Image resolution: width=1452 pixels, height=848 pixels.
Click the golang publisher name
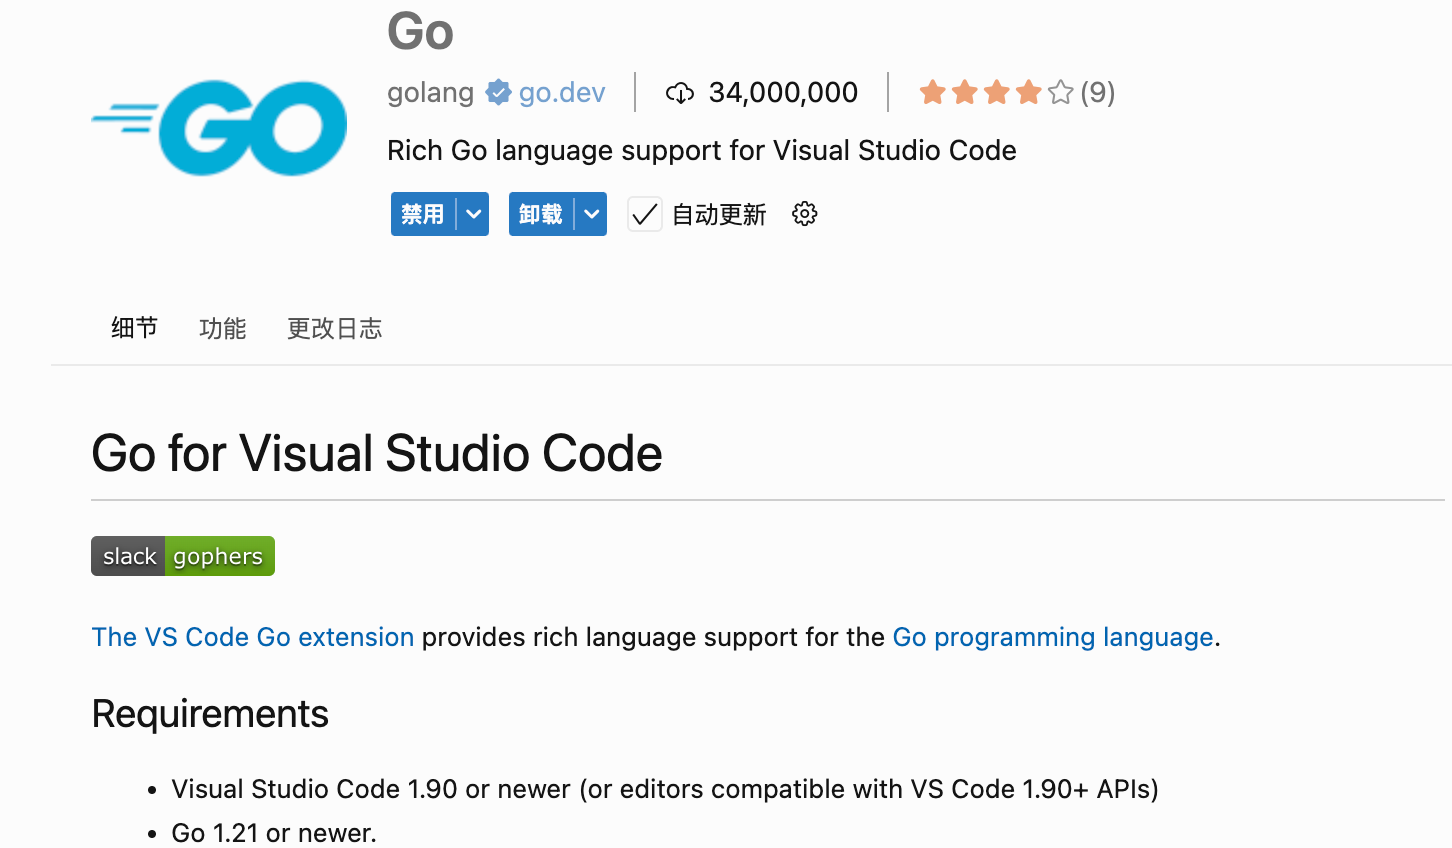(430, 92)
